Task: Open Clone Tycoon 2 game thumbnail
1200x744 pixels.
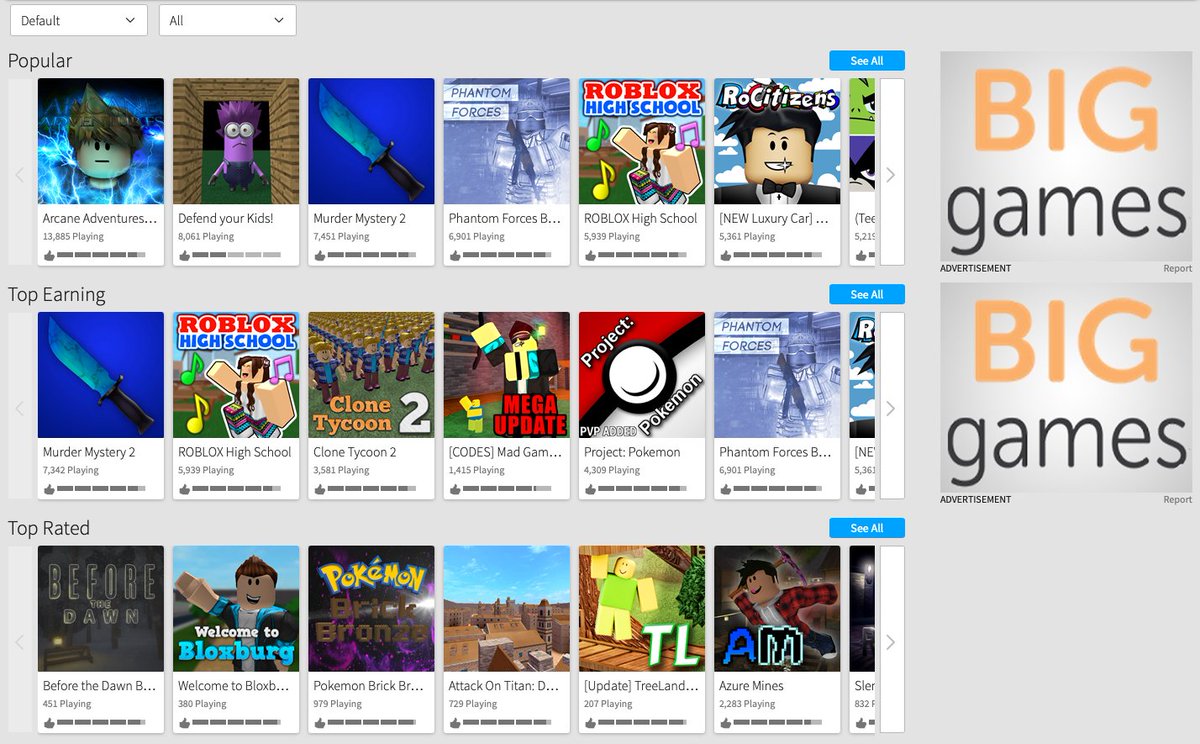Action: pyautogui.click(x=372, y=375)
